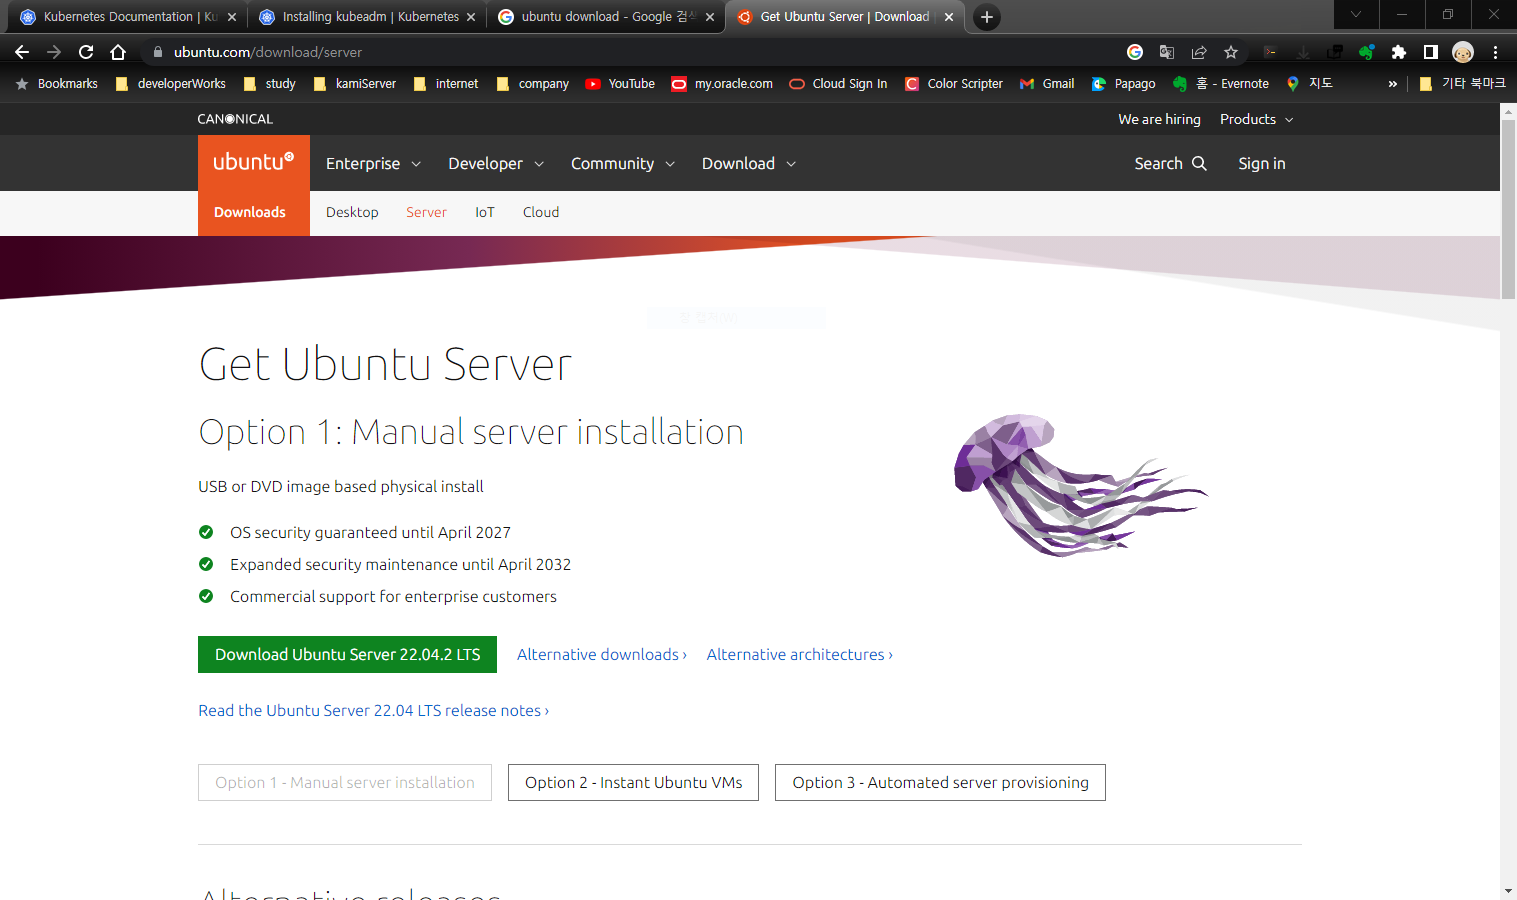Switch to the Installing kubeadm tab
Screen dimensions: 1517x900
pos(365,17)
